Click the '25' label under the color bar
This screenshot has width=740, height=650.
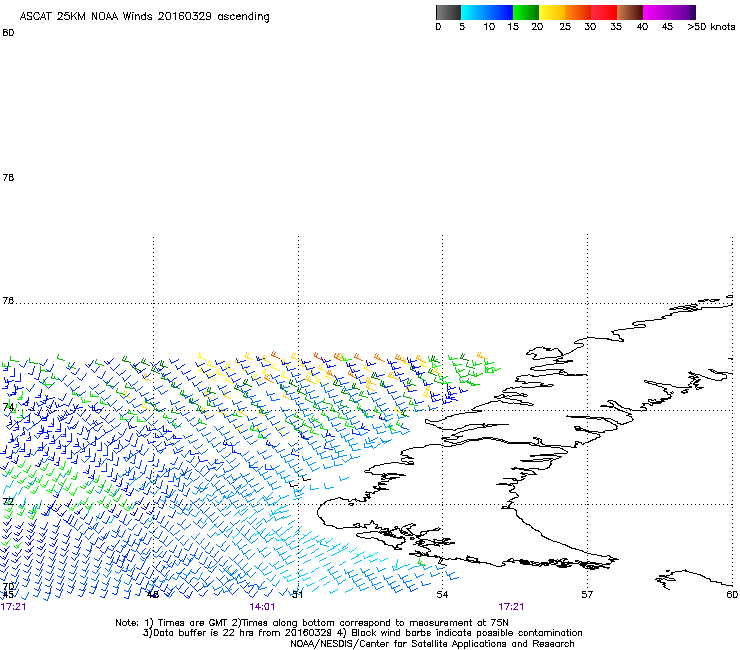[564, 27]
